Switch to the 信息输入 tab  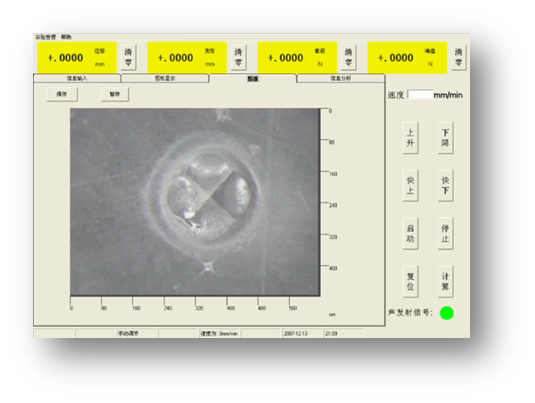[x=77, y=78]
